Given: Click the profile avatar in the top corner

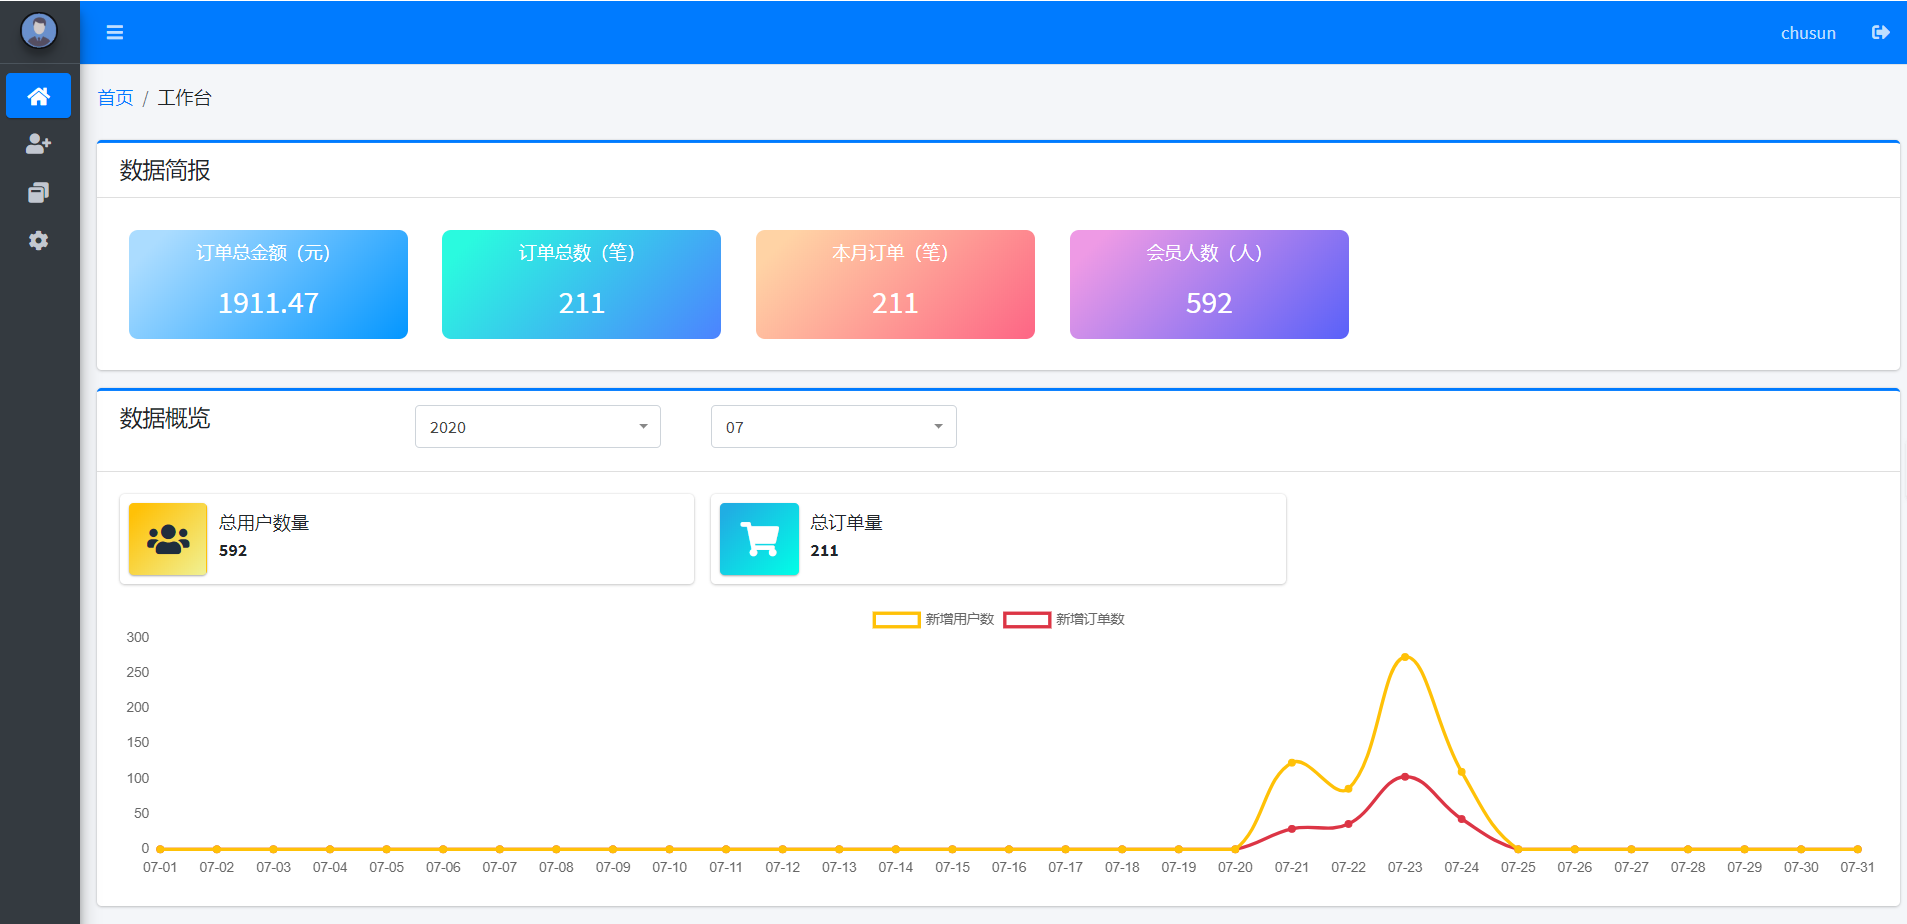Looking at the screenshot, I should (x=39, y=30).
